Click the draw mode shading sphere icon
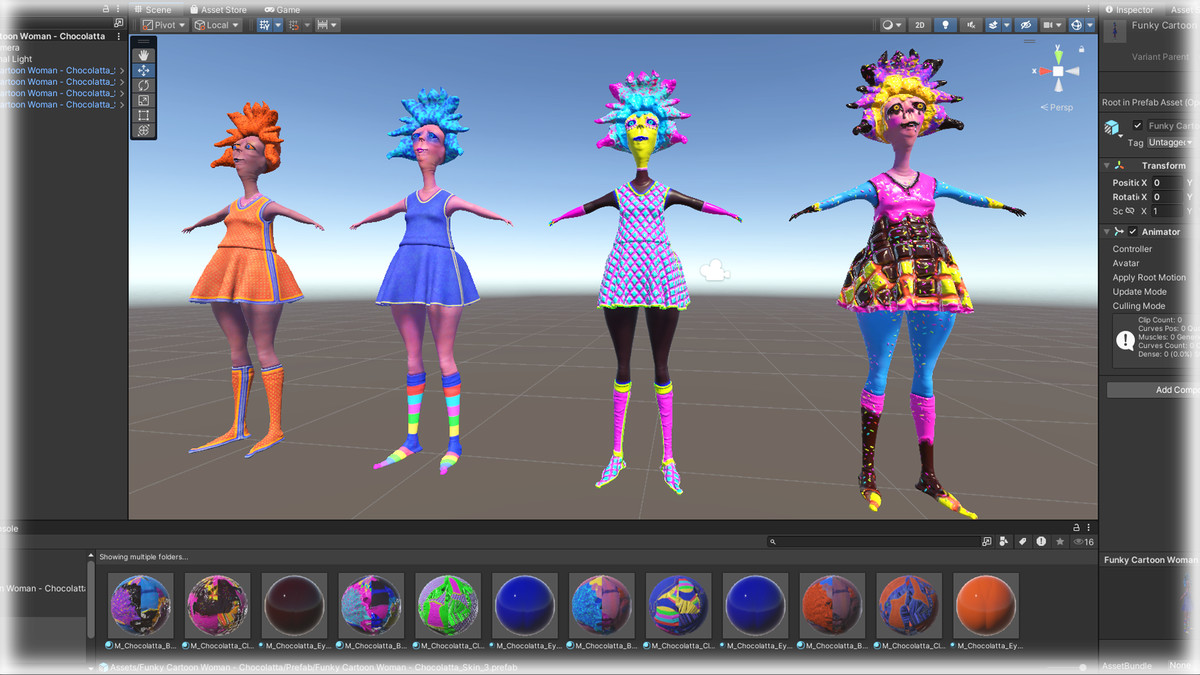 pos(888,25)
